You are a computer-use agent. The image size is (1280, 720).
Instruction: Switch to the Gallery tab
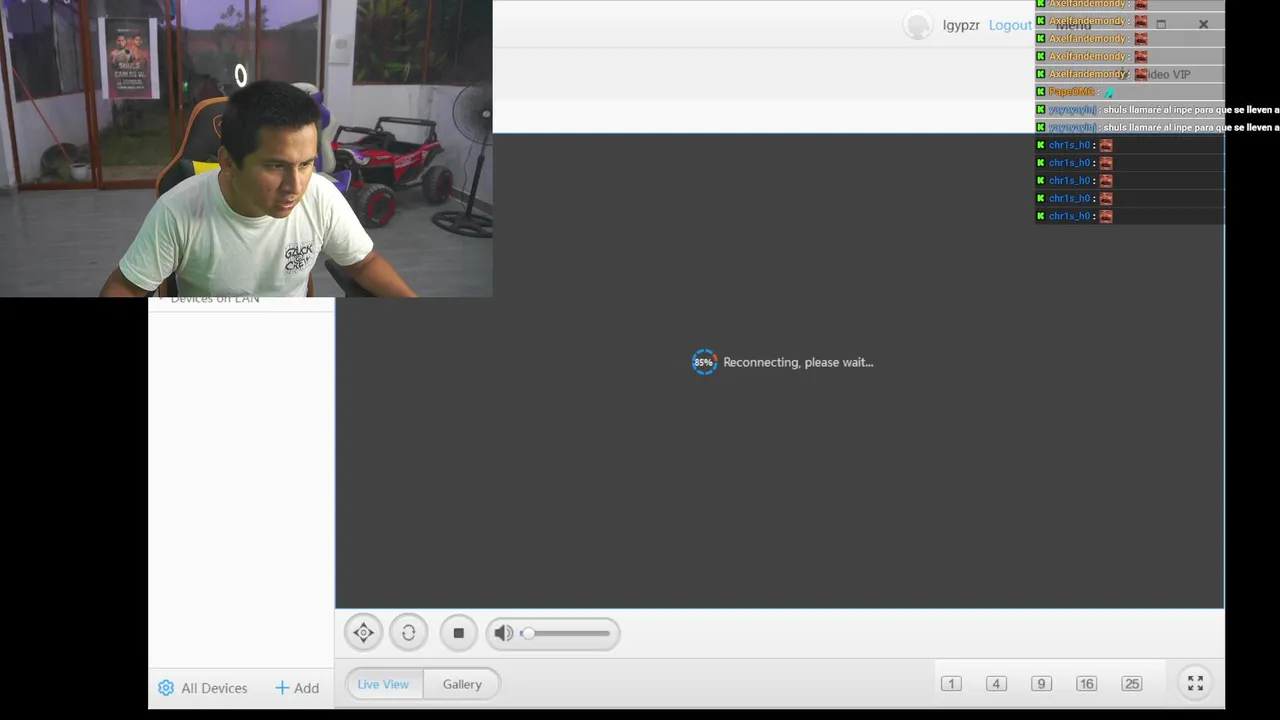[x=462, y=684]
